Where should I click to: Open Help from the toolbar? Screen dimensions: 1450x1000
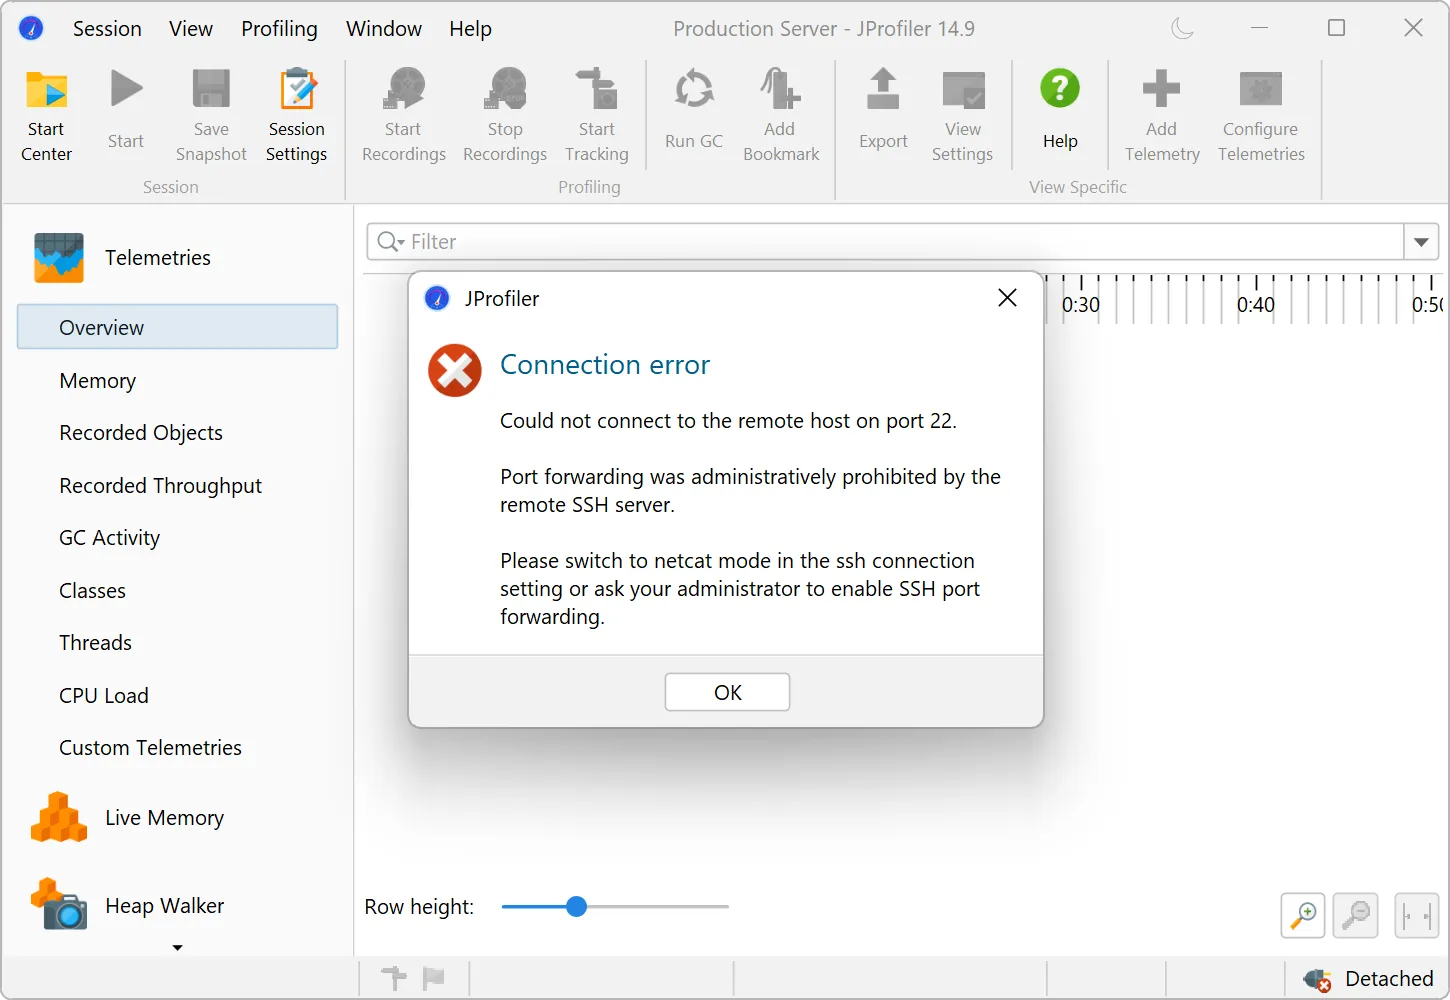[1060, 110]
